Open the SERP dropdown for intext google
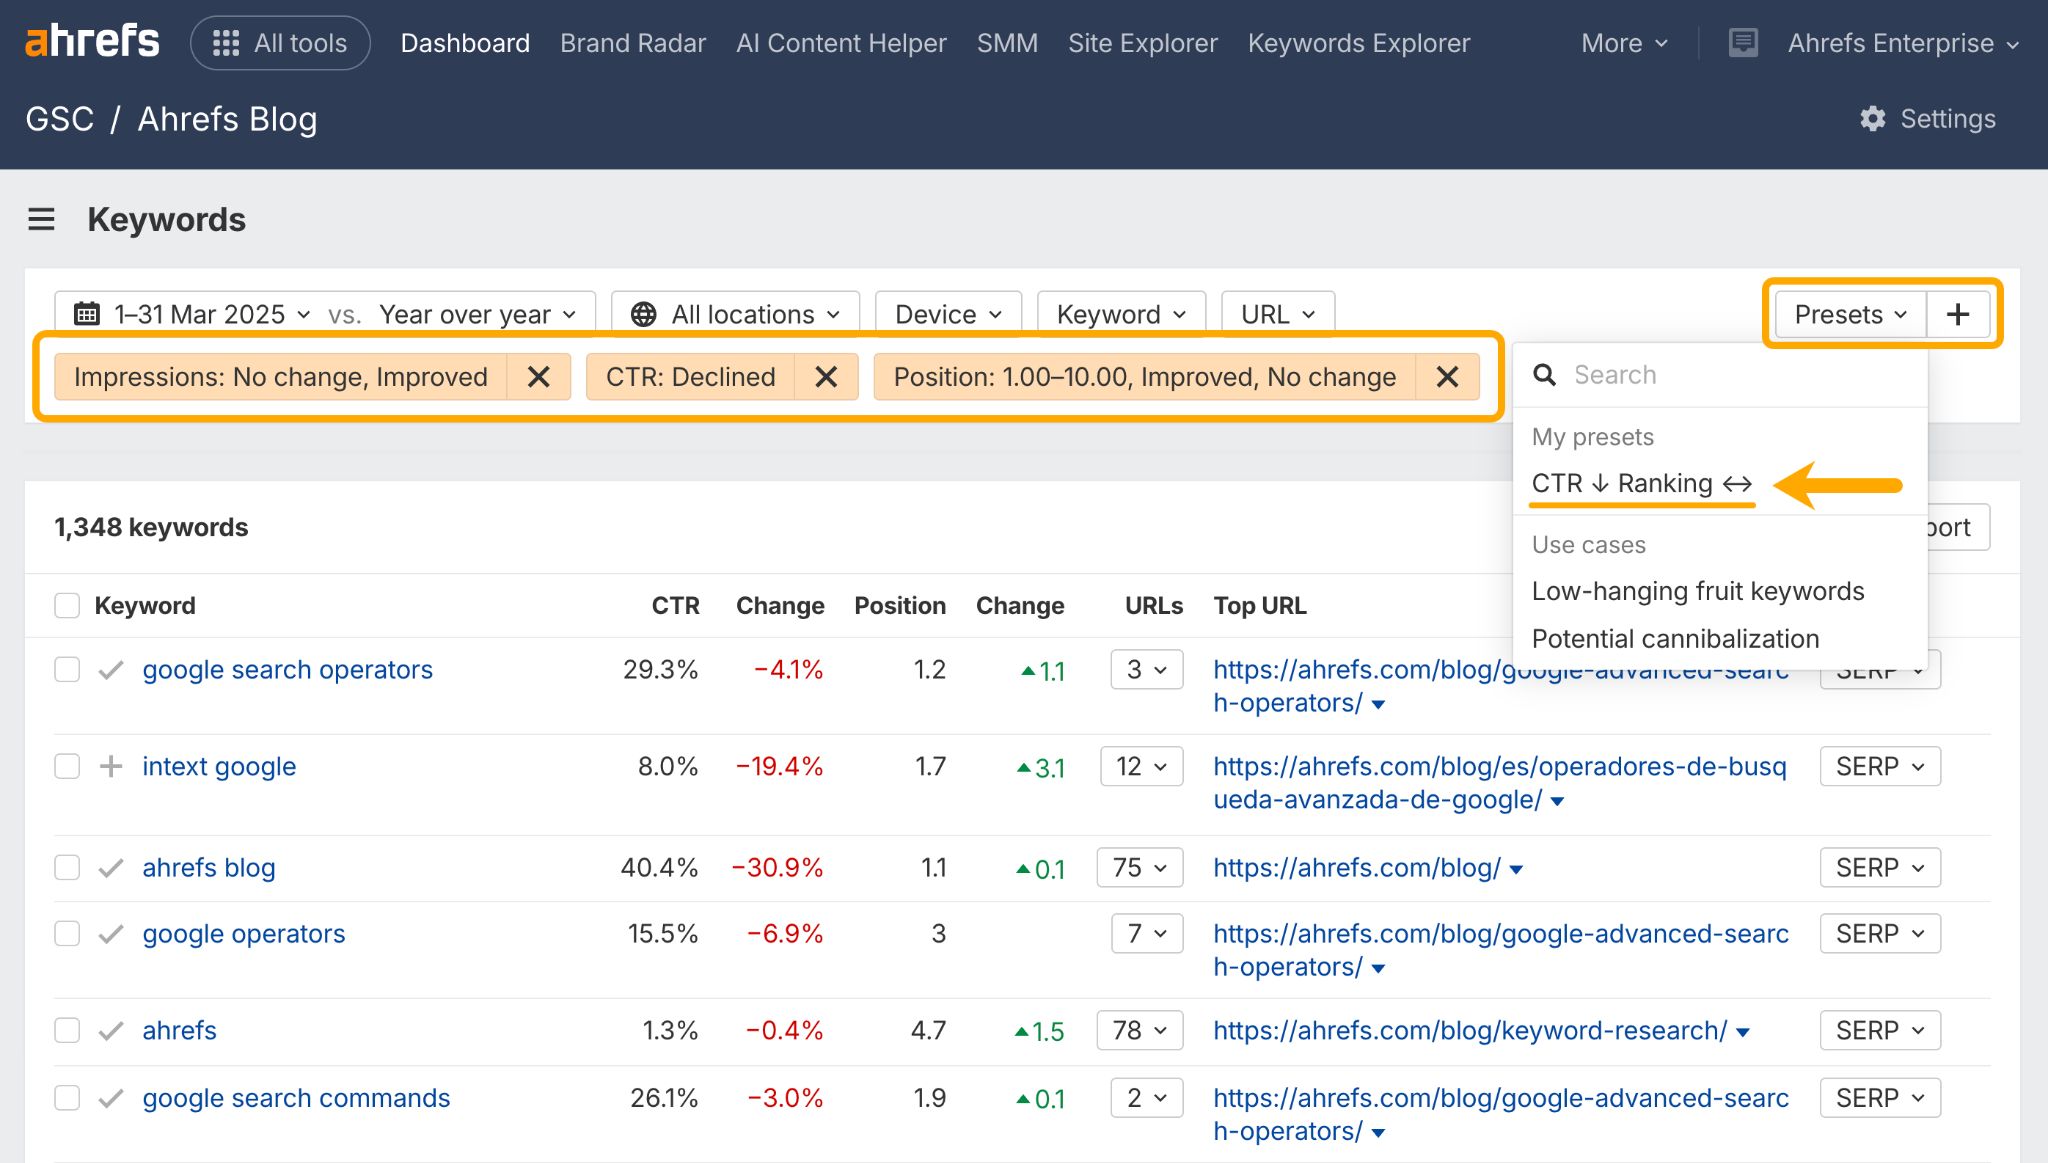This screenshot has width=2048, height=1163. (x=1880, y=766)
